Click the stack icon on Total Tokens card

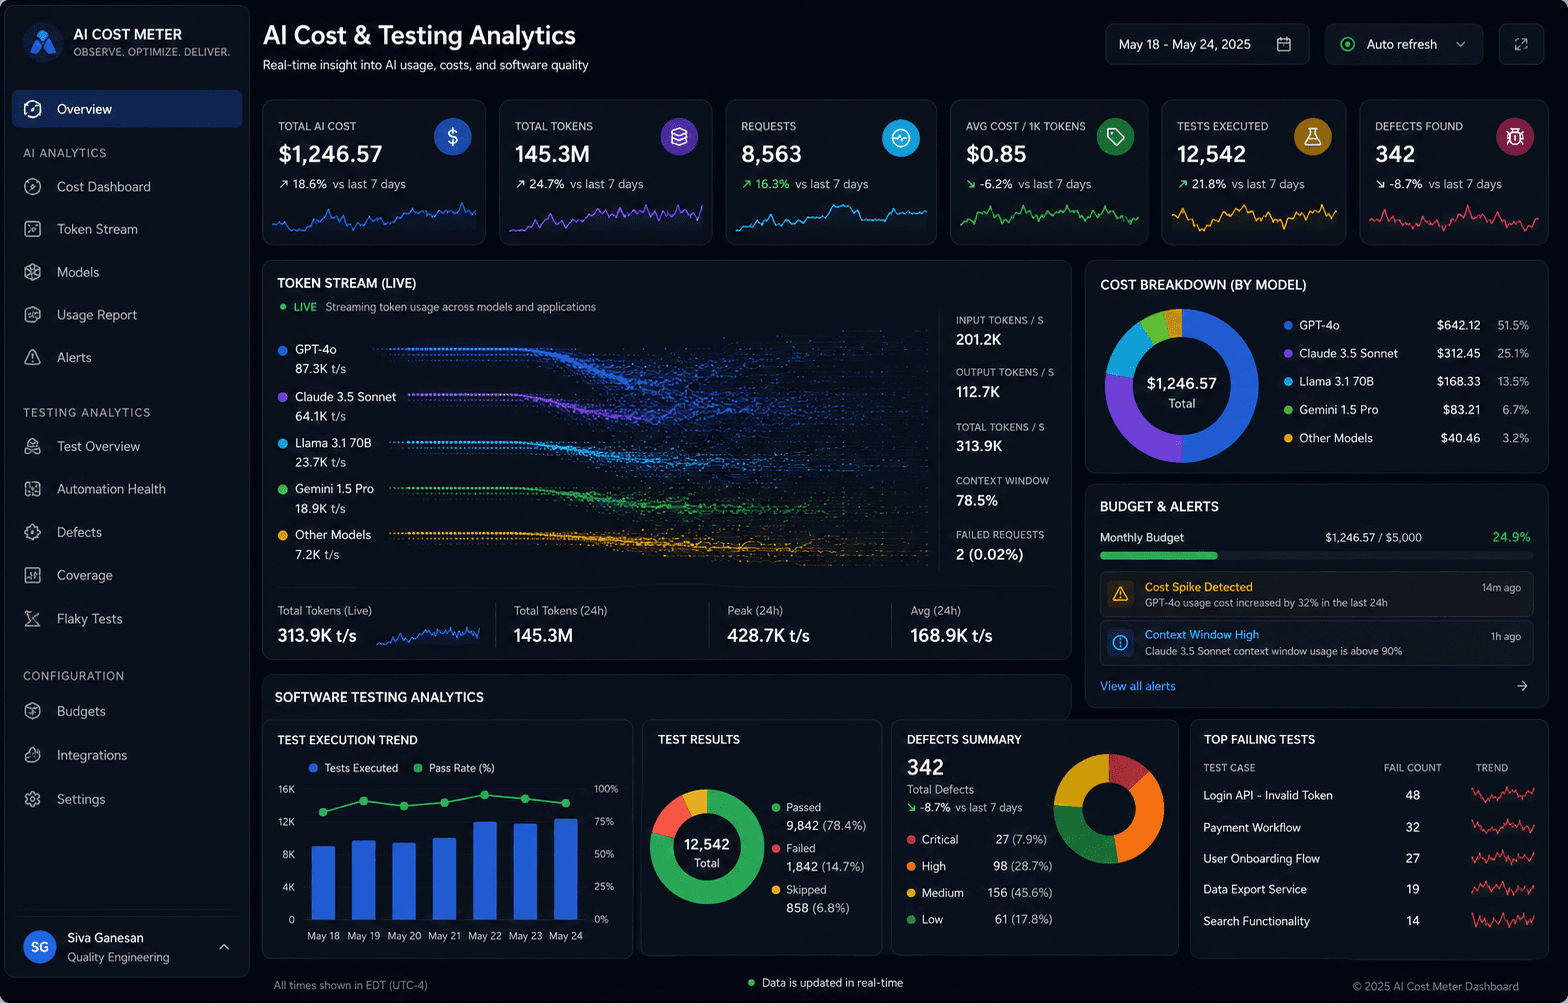(x=679, y=137)
